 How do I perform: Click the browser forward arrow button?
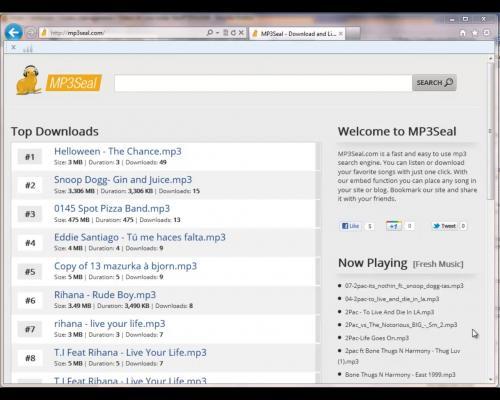coord(31,33)
